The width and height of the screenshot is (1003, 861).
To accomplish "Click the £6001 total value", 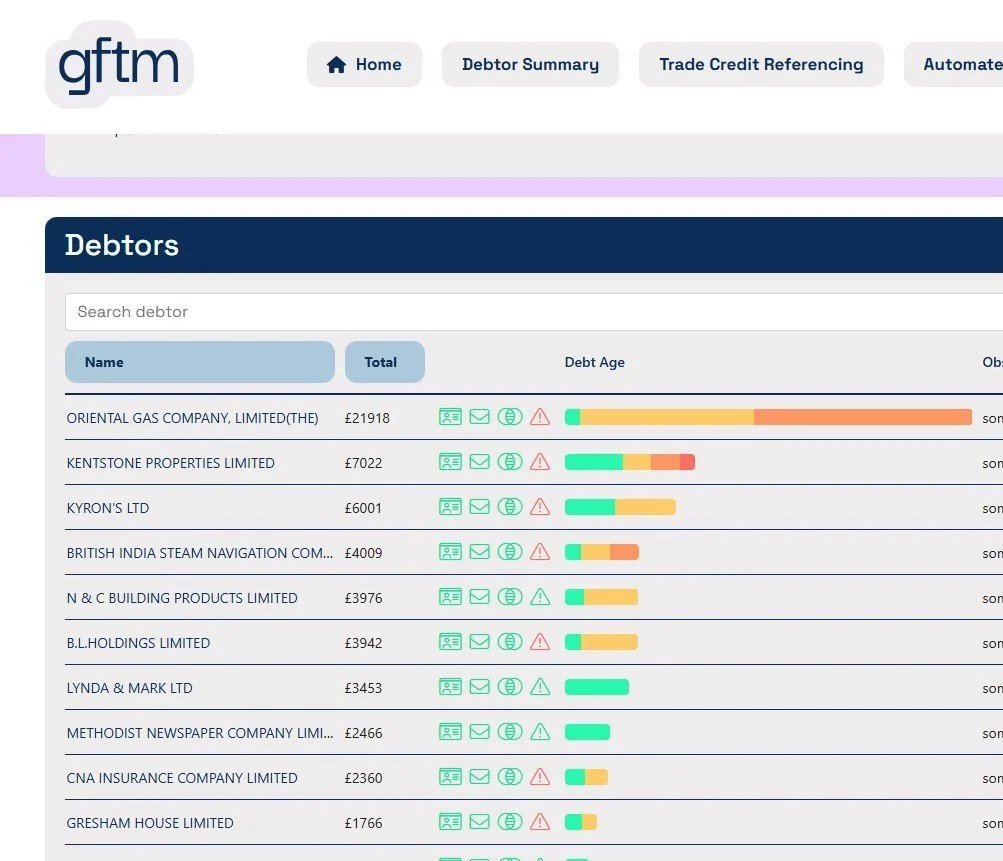I will point(363,508).
